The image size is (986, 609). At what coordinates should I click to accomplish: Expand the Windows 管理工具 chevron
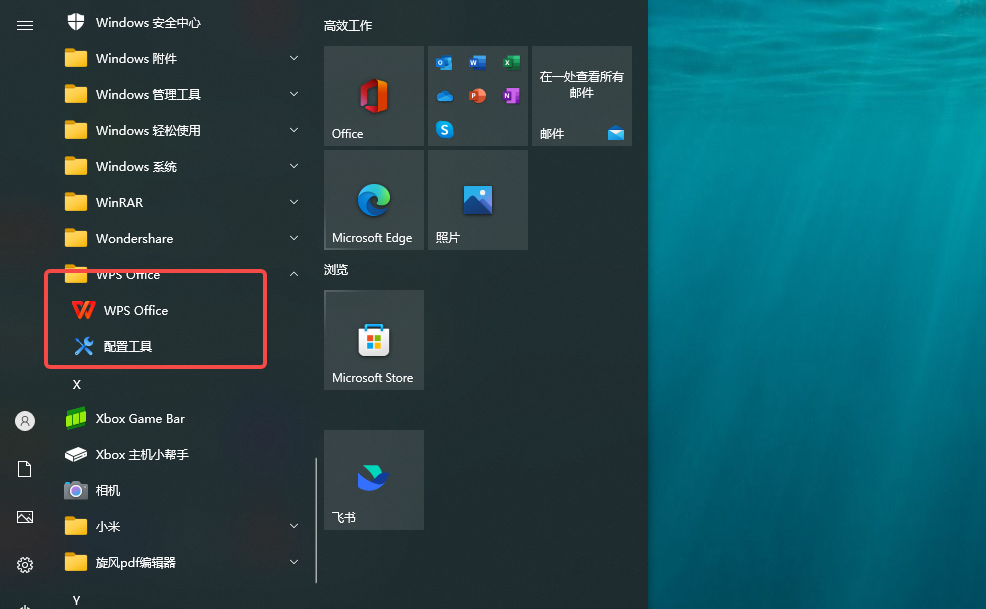coord(294,94)
